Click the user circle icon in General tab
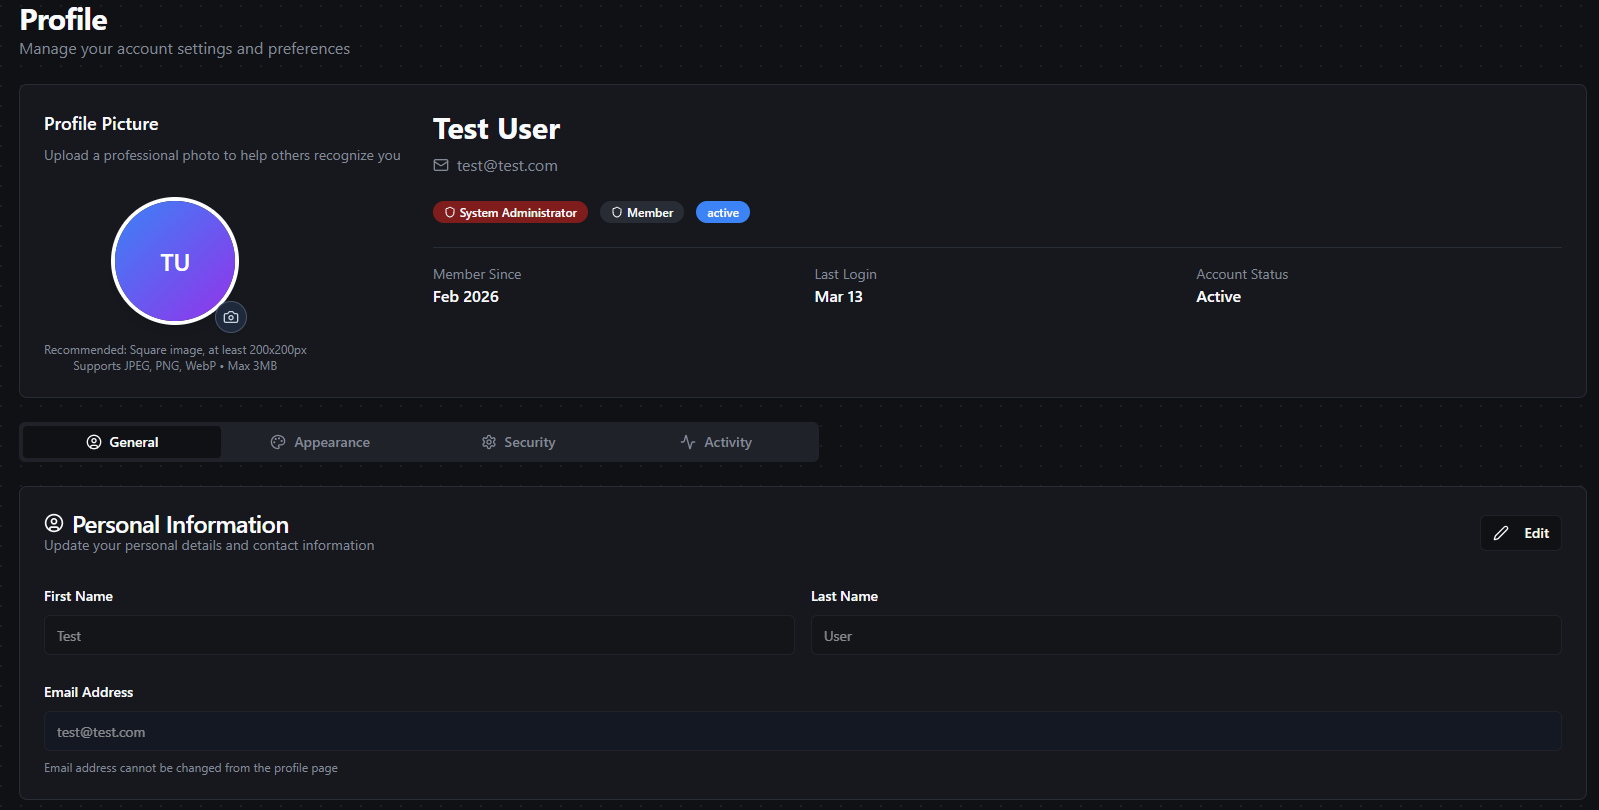The height and width of the screenshot is (810, 1599). [94, 442]
